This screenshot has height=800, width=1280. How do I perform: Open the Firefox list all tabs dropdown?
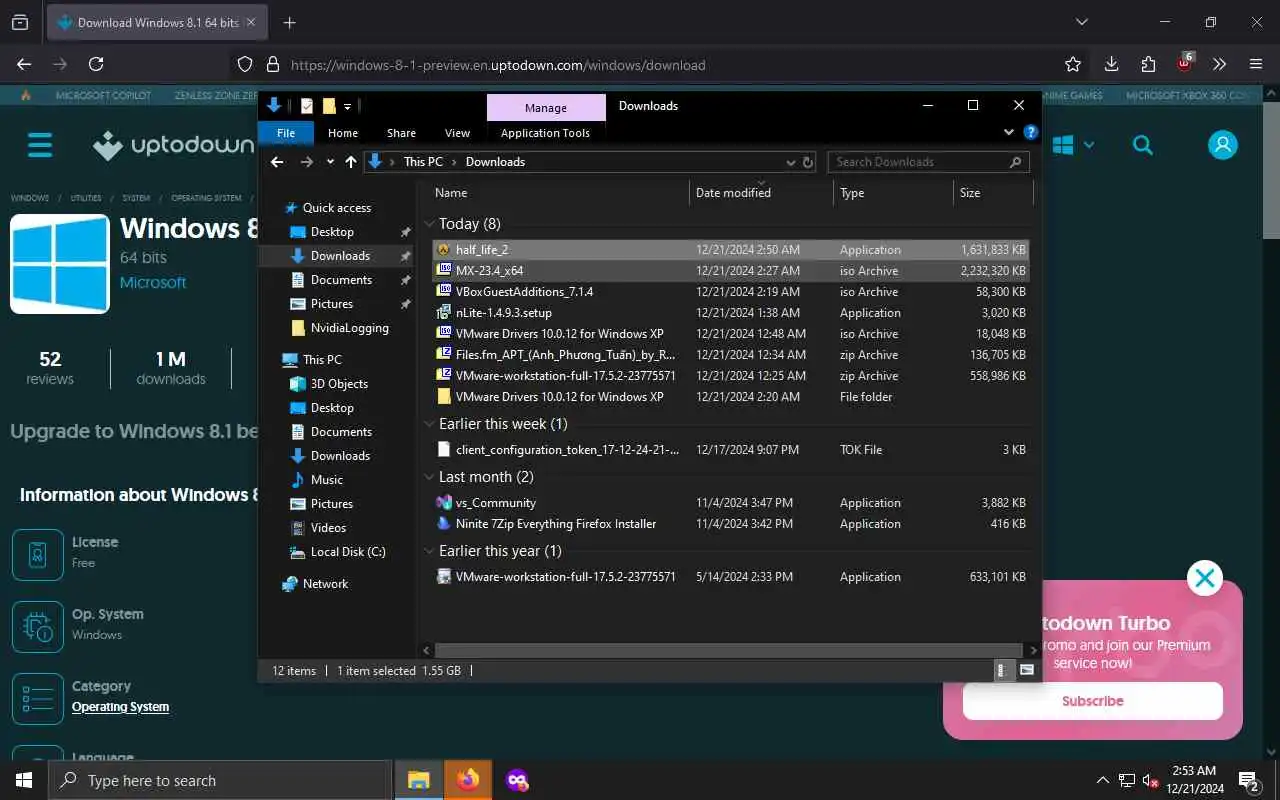pos(1081,22)
